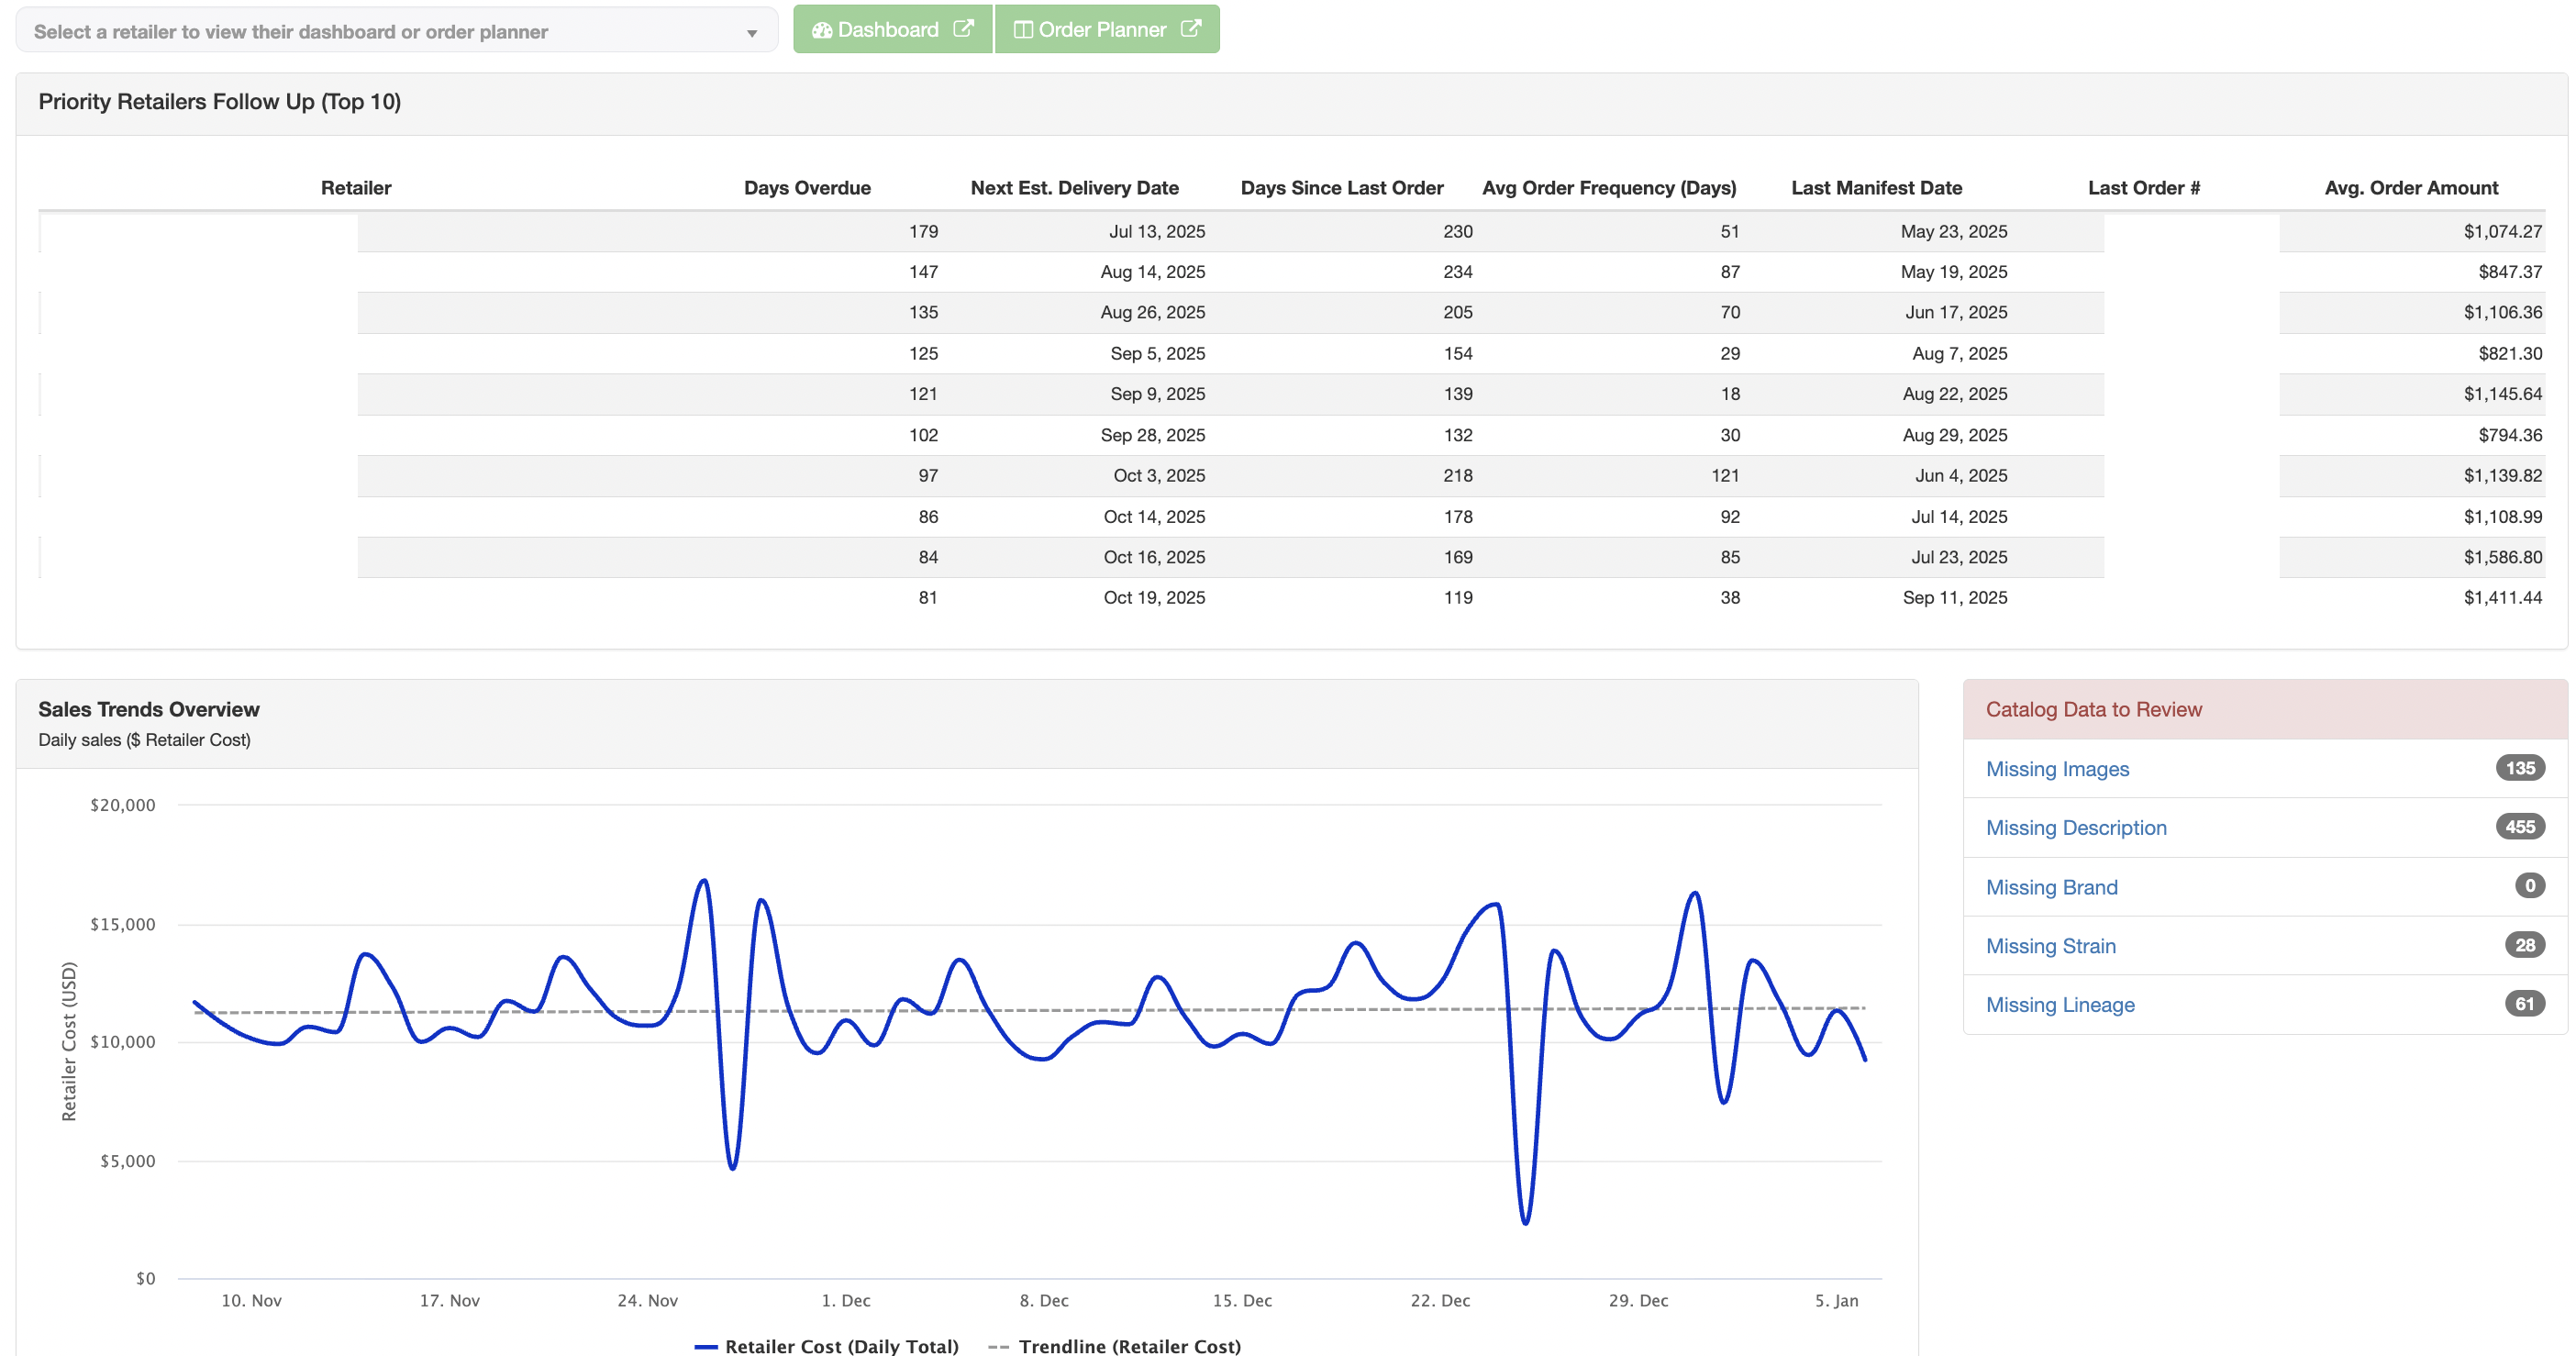This screenshot has width=2576, height=1356.
Task: Click external-link icon on Order Planner button
Action: click(1190, 29)
